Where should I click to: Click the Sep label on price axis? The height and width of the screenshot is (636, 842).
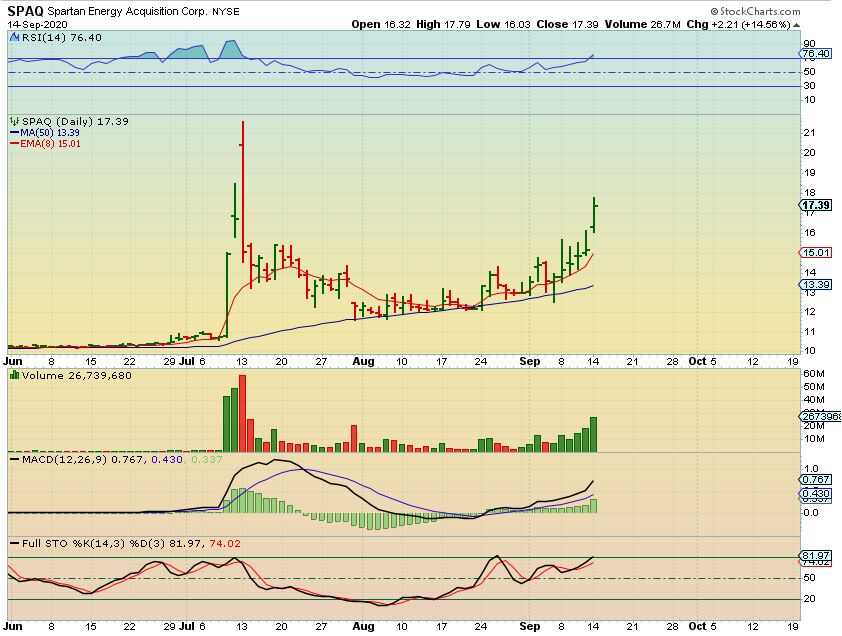point(529,362)
